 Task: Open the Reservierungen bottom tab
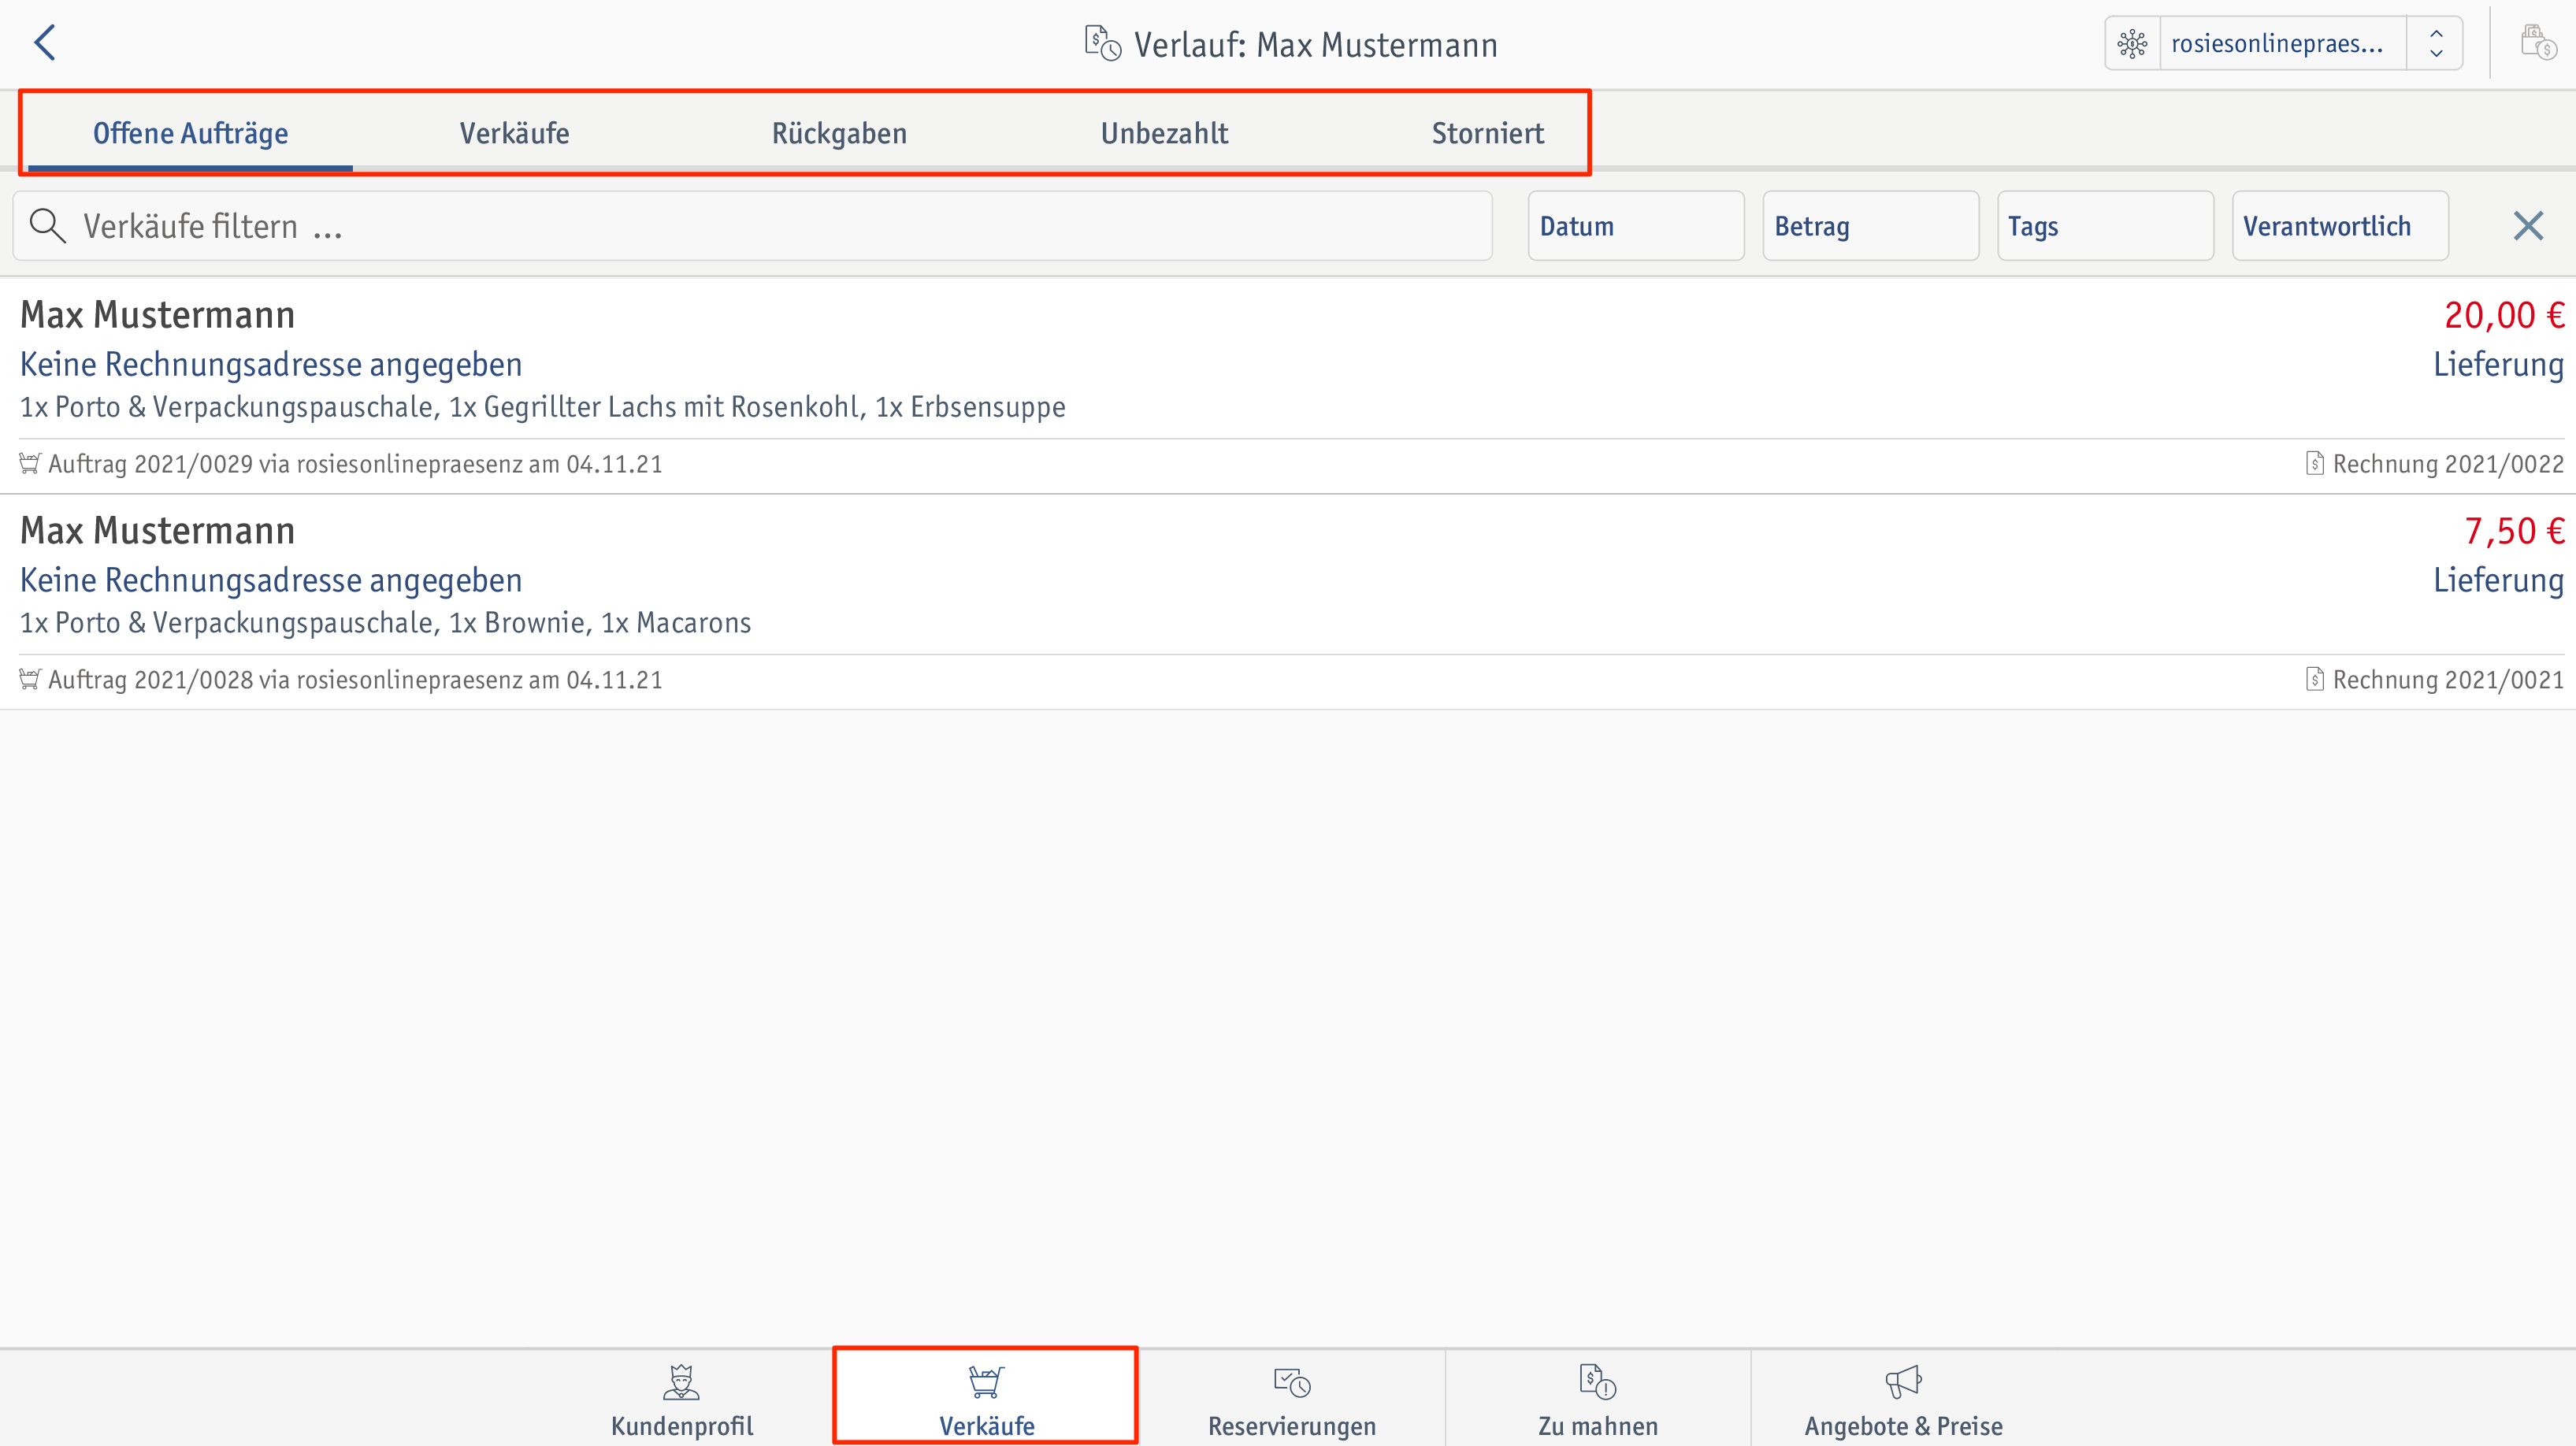[1292, 1399]
